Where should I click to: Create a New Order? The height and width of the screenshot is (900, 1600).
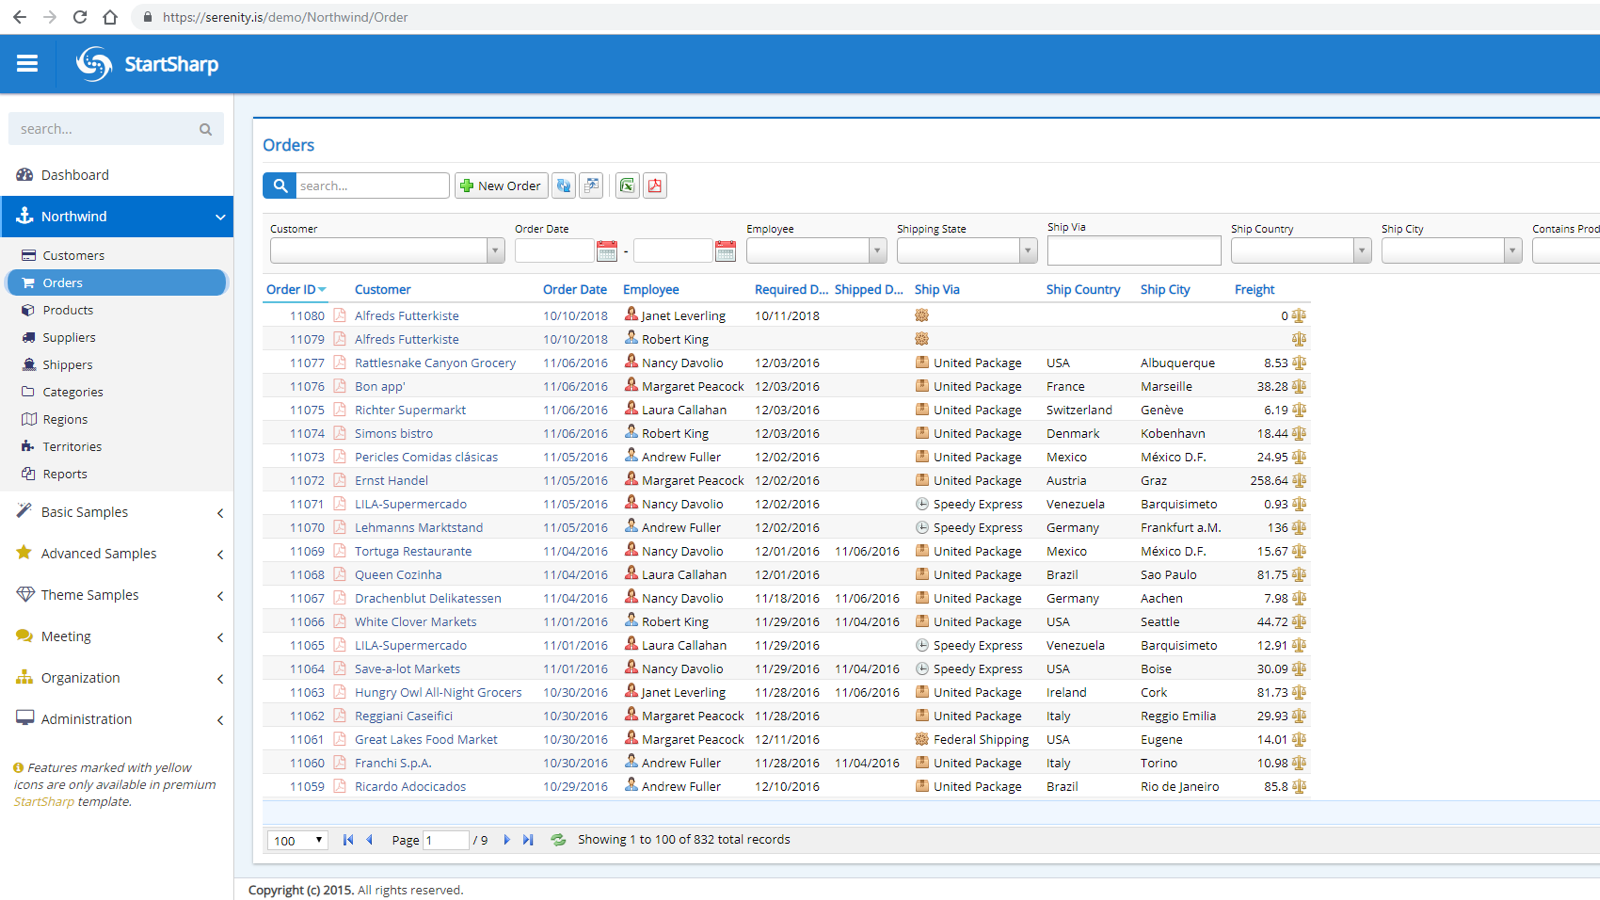[501, 186]
